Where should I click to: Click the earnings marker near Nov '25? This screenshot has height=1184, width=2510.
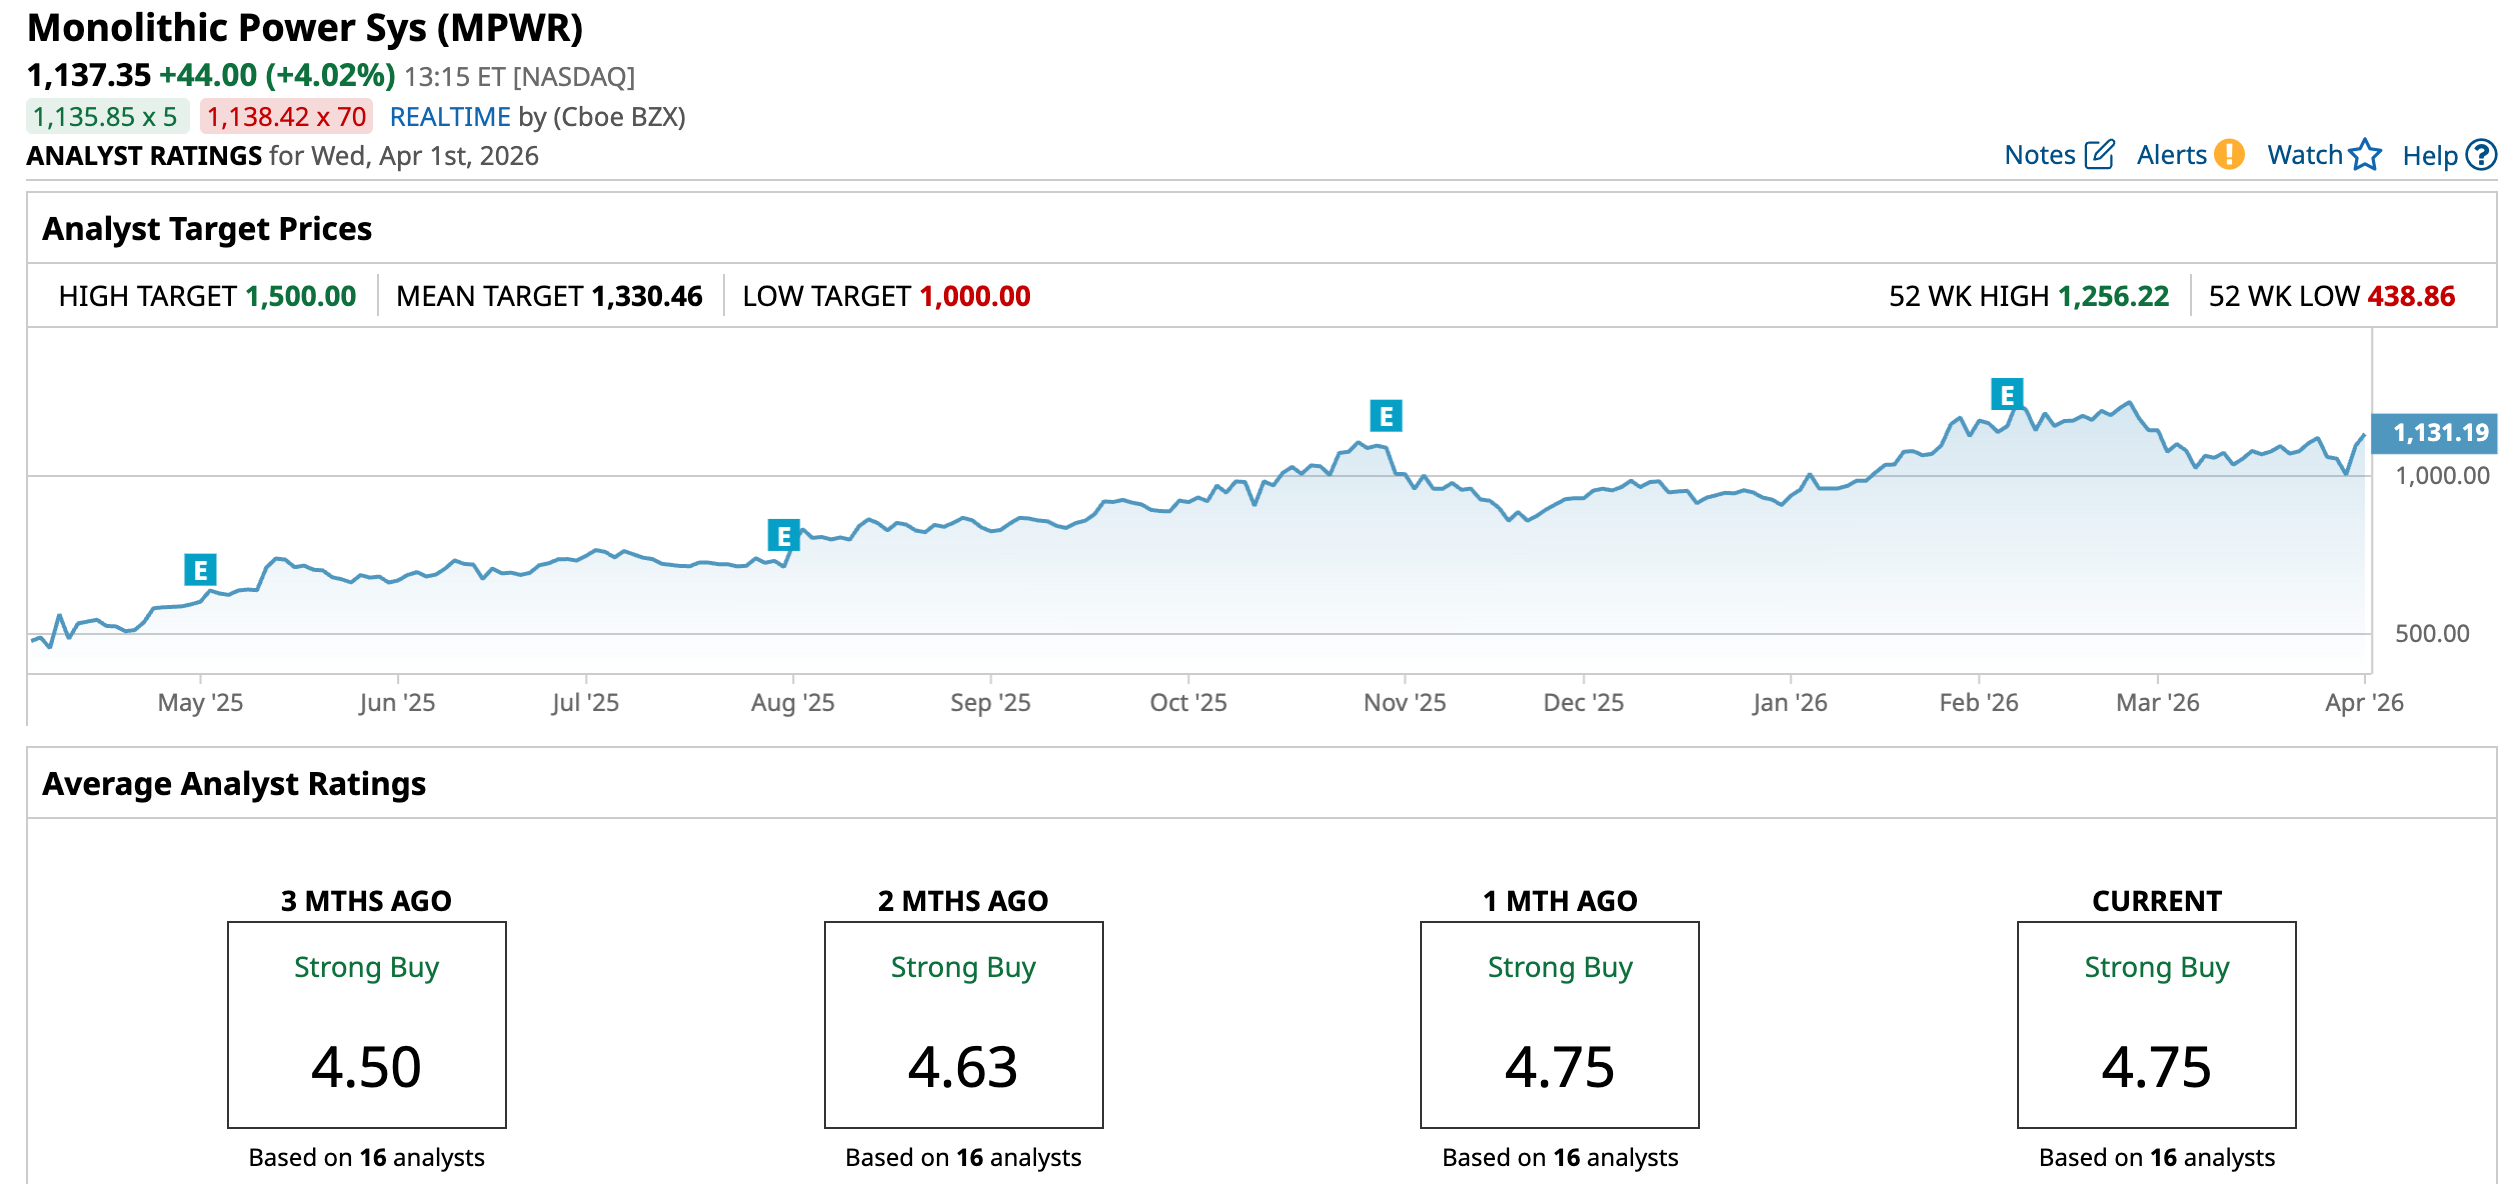click(x=1385, y=415)
